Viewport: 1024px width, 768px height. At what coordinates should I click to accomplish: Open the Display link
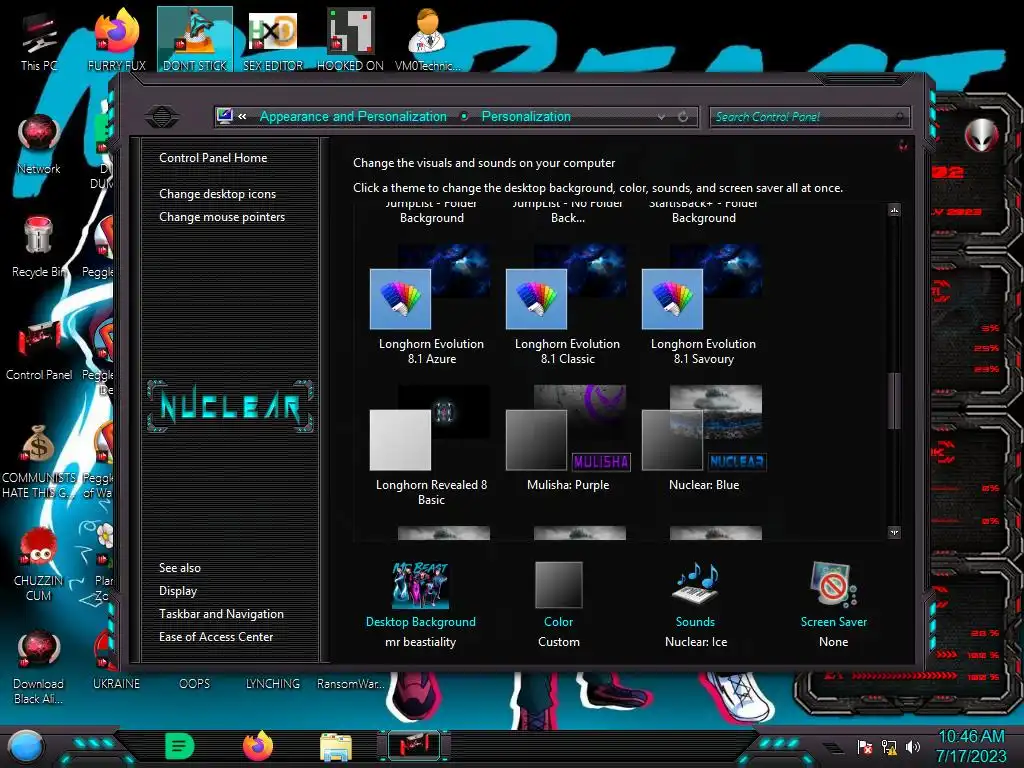(x=178, y=591)
